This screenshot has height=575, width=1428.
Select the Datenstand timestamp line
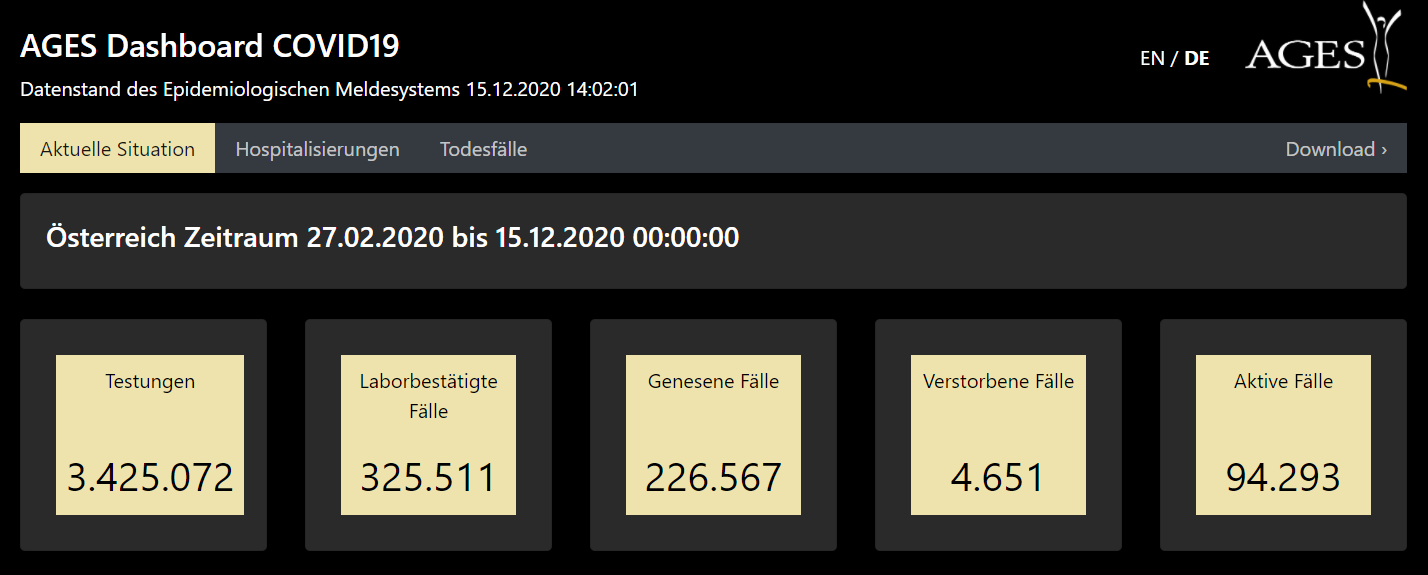[329, 89]
